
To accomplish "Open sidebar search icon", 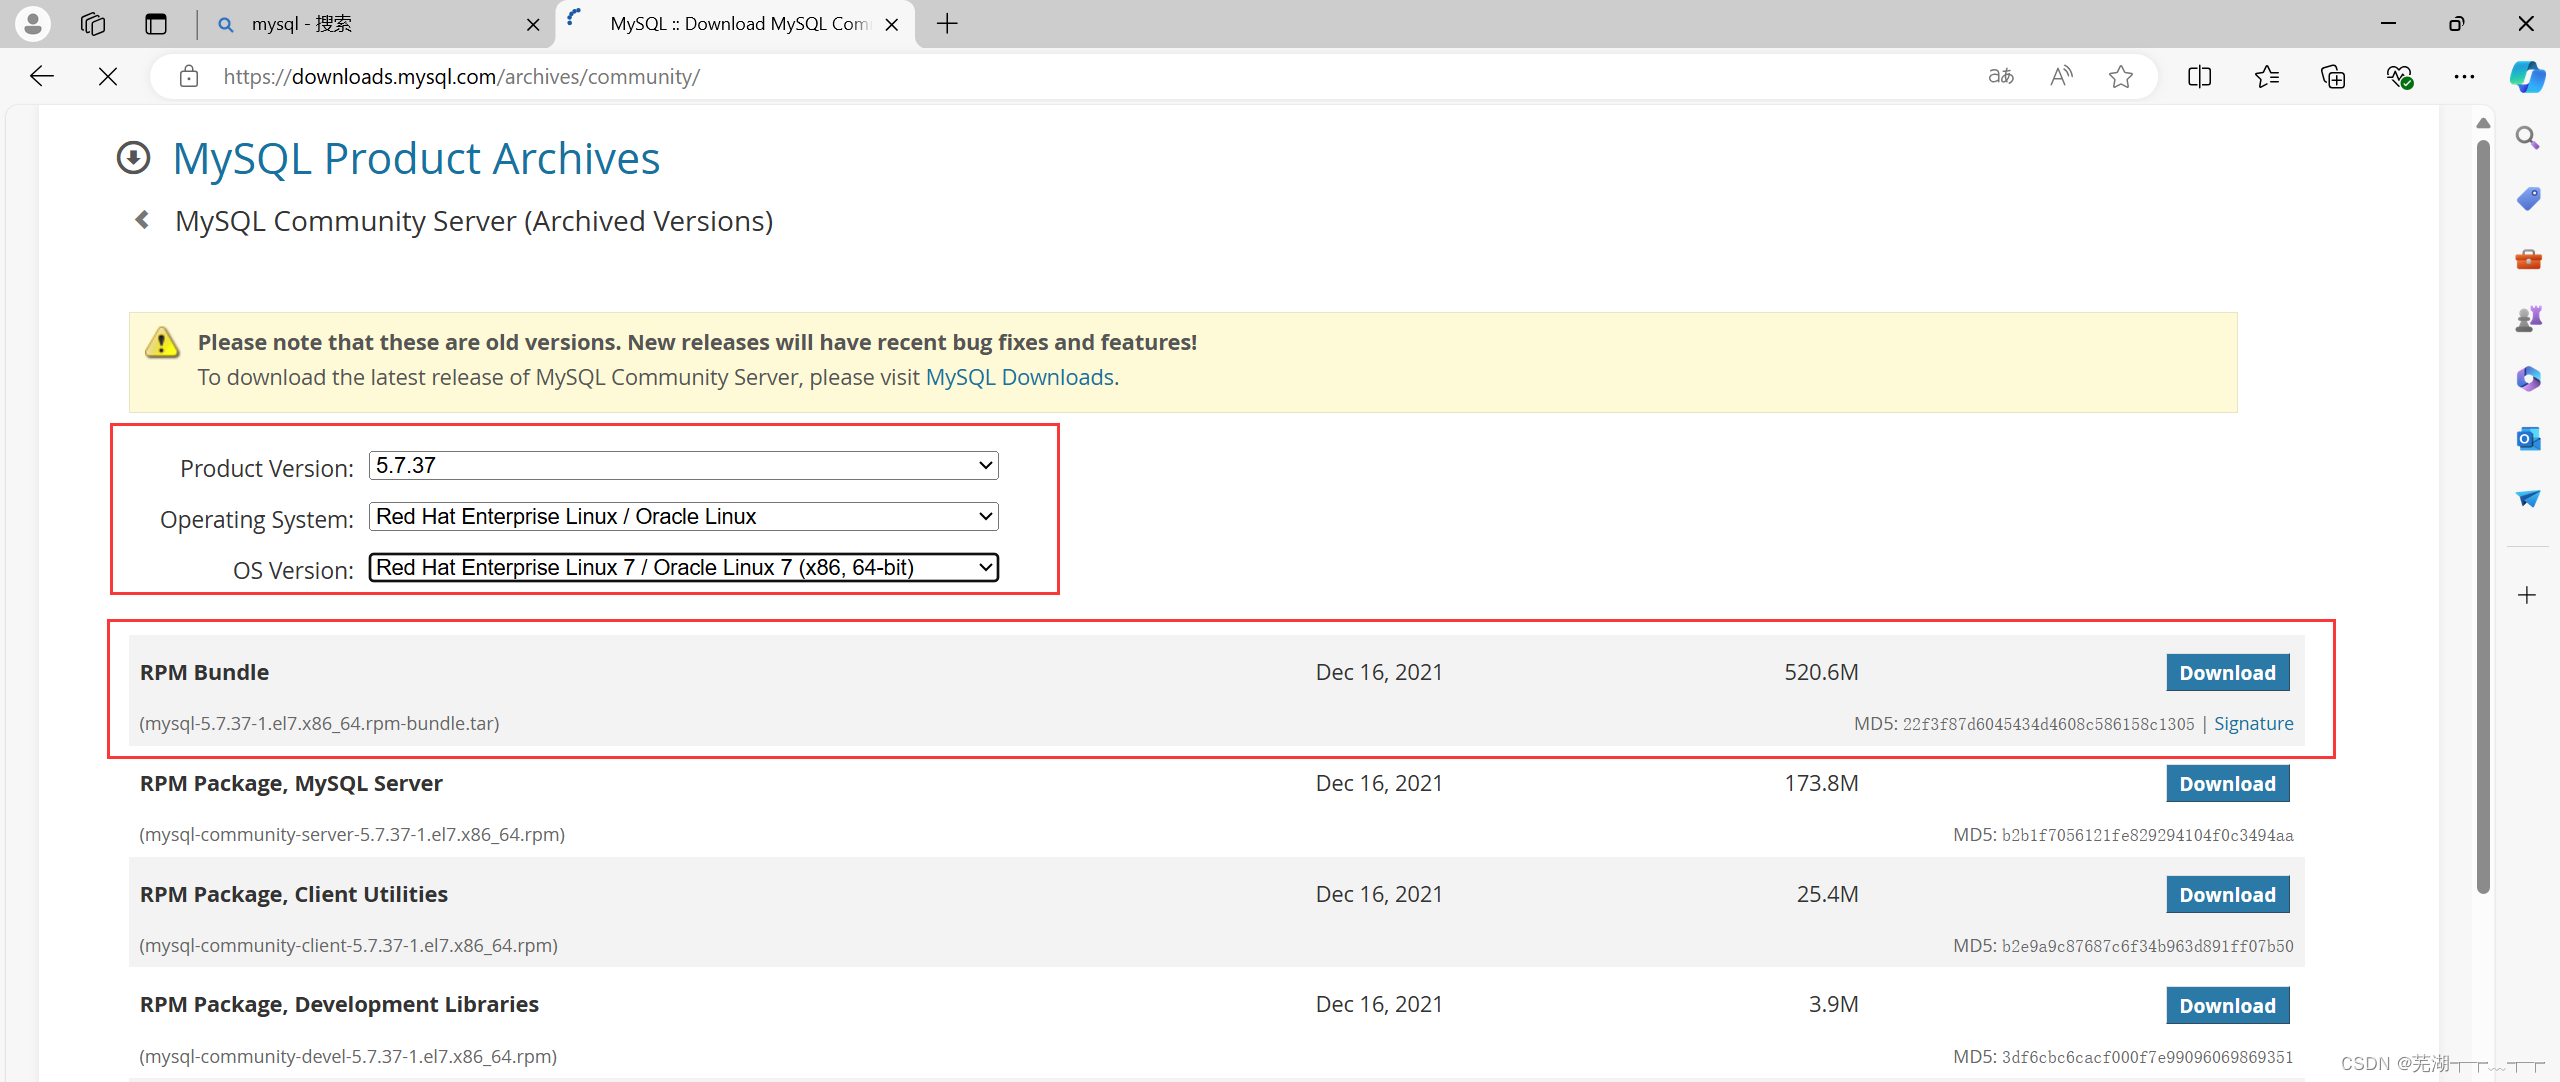I will [2528, 138].
